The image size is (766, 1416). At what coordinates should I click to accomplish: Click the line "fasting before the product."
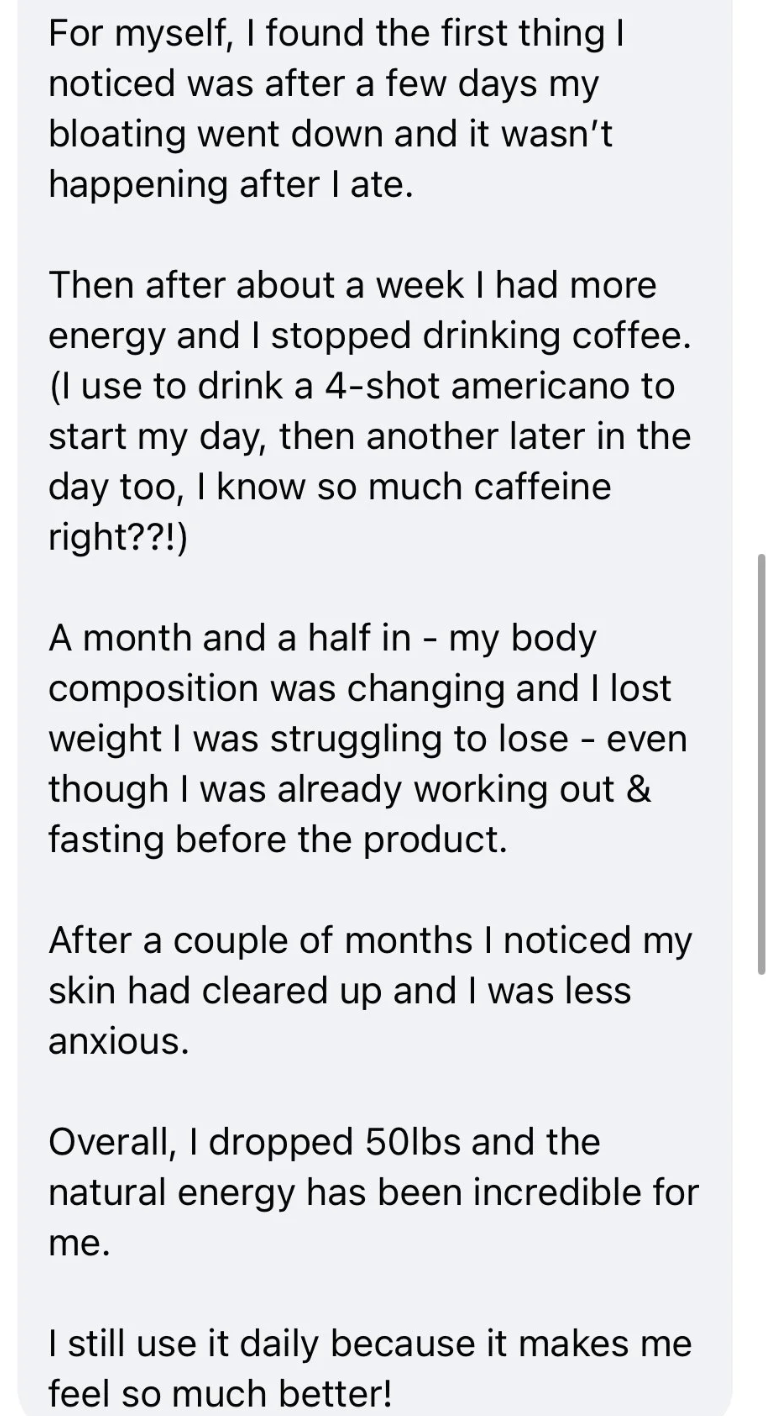(277, 840)
